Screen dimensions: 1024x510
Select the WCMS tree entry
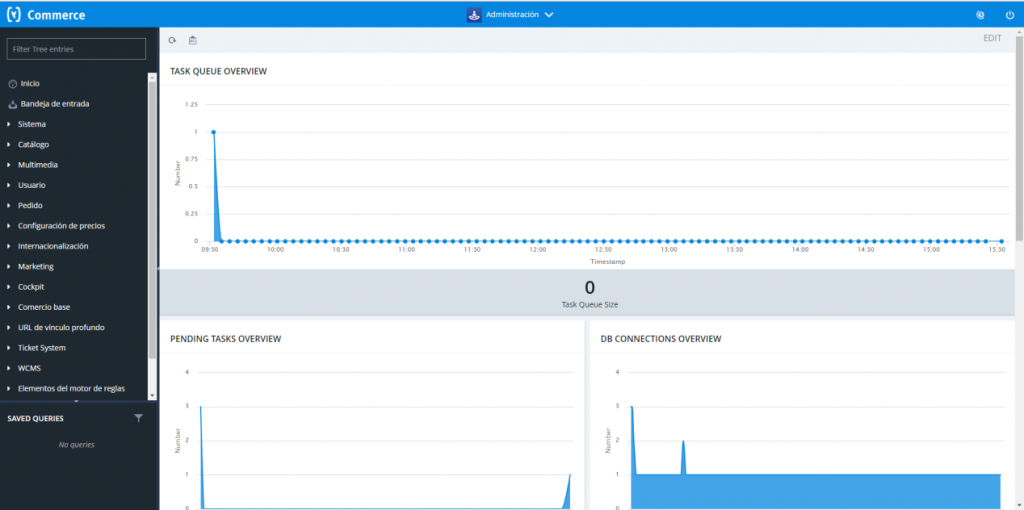[x=29, y=368]
